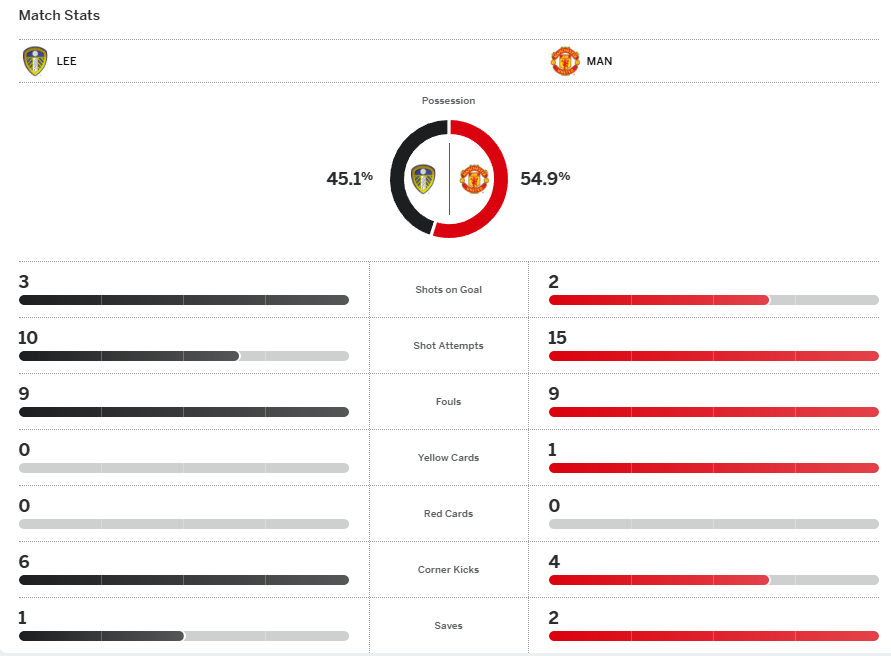
Task: Click the Manchester United Corner Kicks bar
Action: point(713,580)
